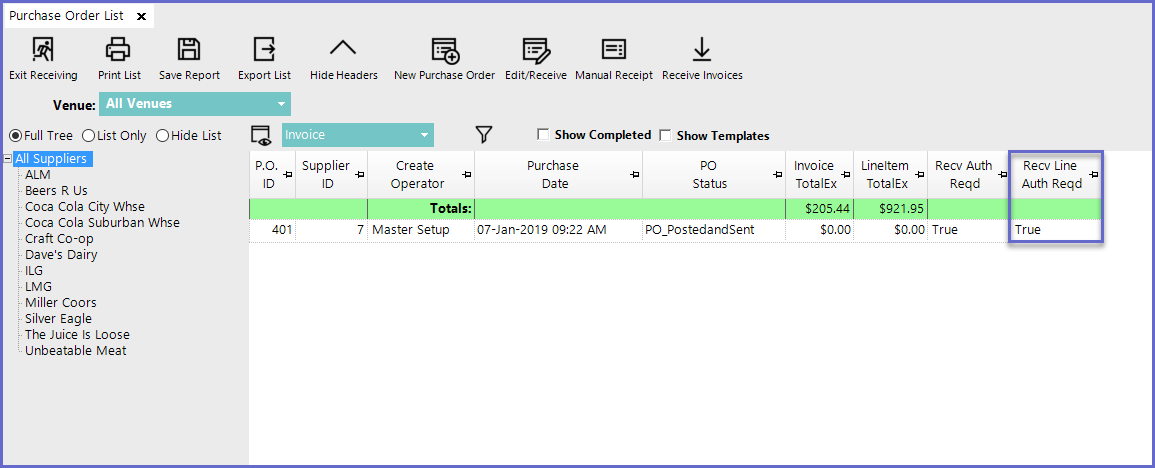This screenshot has height=468, width=1155.
Task: Choose the Hide List radio option
Action: tap(162, 136)
